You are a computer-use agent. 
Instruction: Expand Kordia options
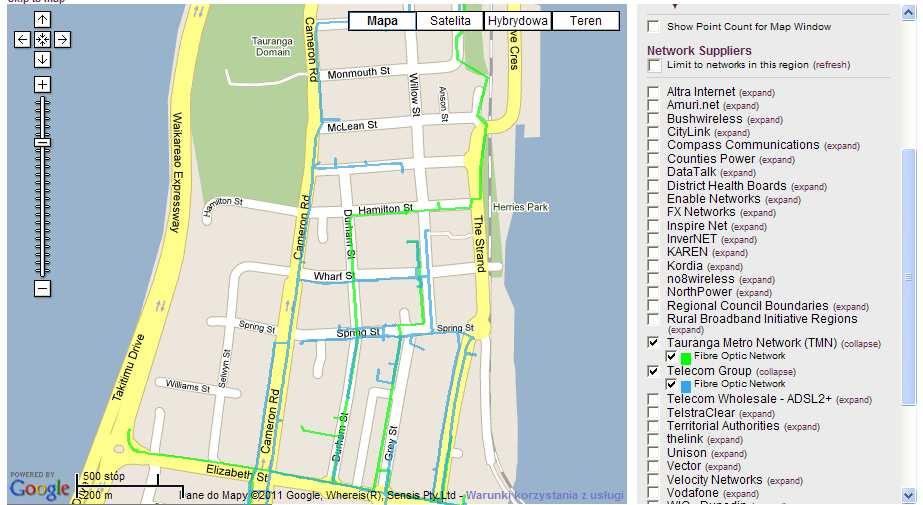(725, 267)
